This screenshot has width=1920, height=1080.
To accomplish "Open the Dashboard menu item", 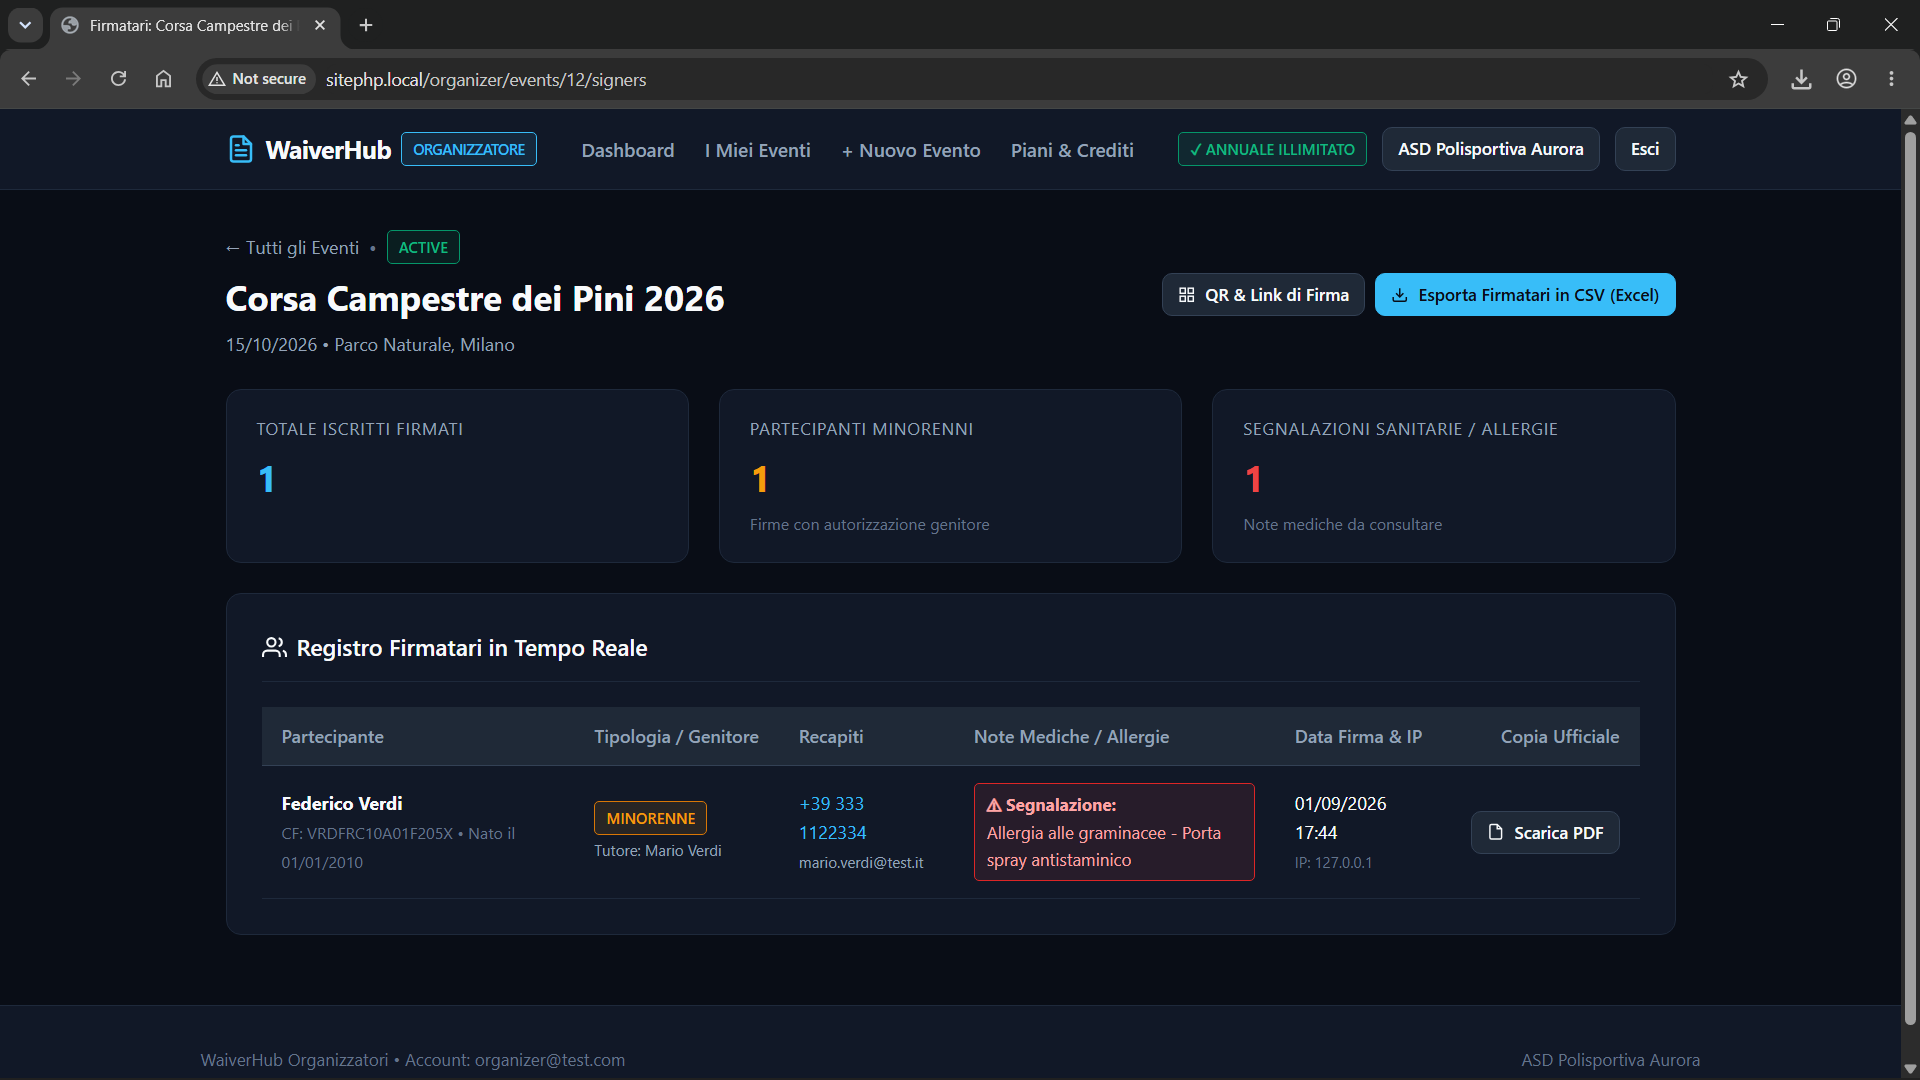I will coord(628,150).
